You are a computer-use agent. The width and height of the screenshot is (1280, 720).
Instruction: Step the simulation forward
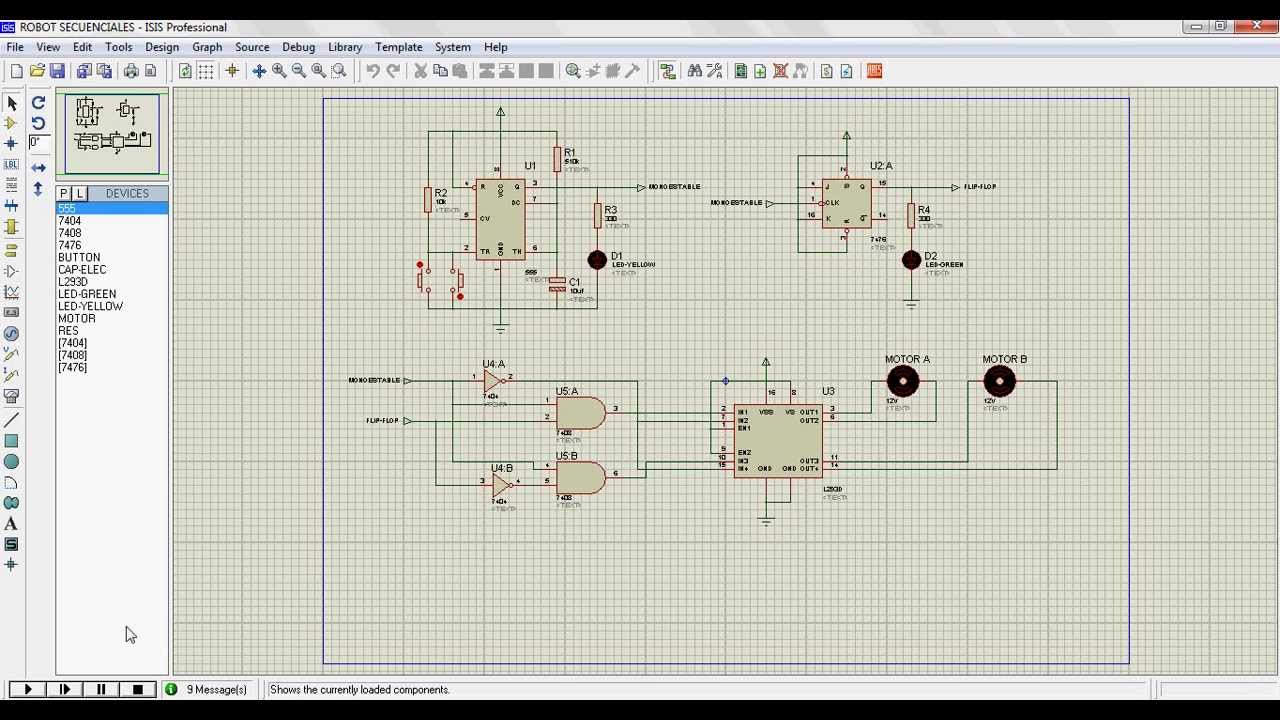tap(65, 689)
